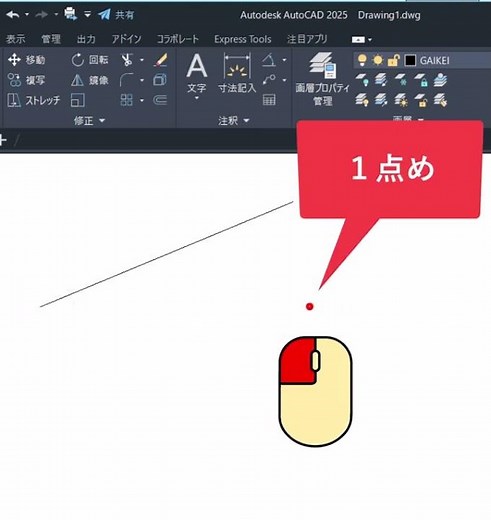Select the コラボレート ribbon tab
This screenshot has width=491, height=520.
(178, 39)
